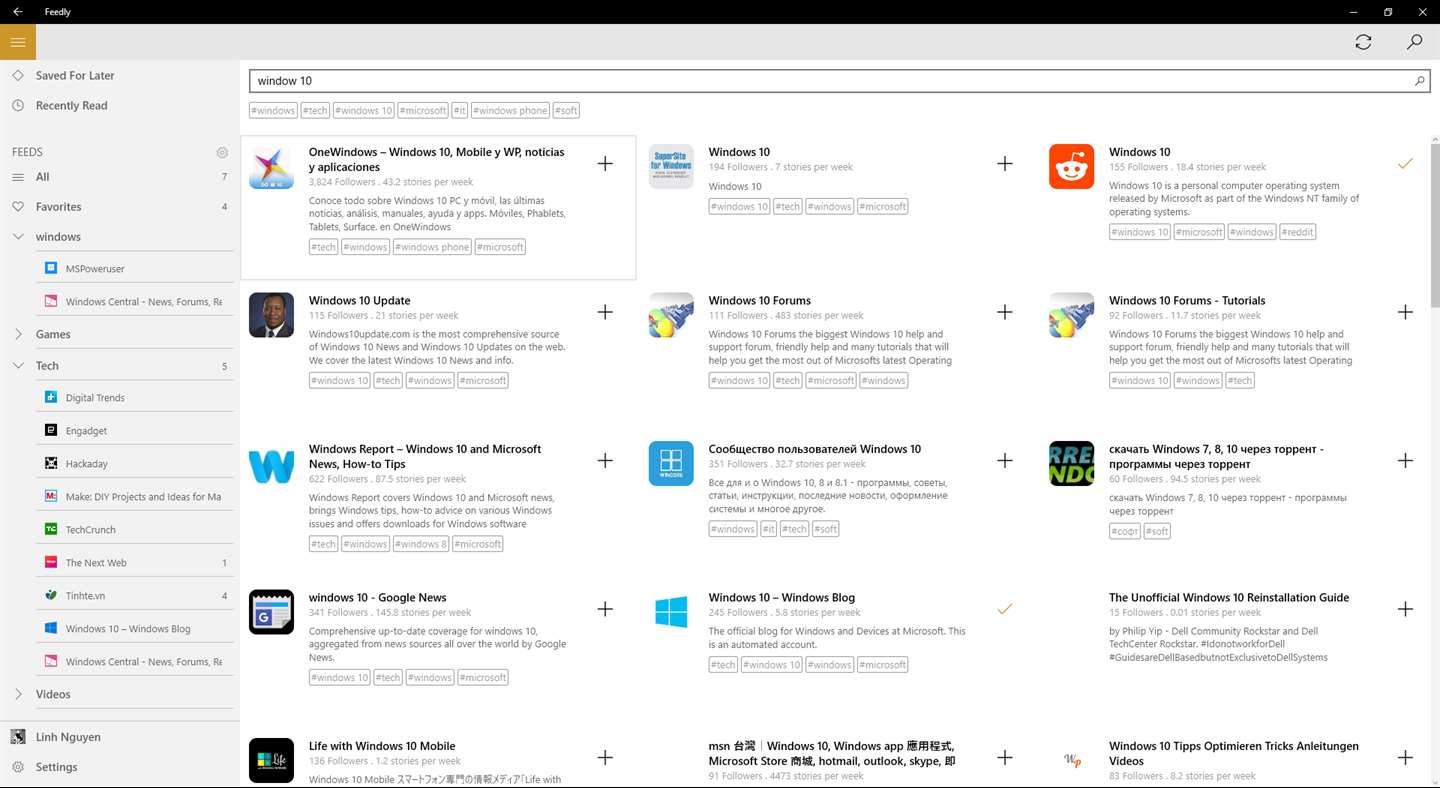Add Windows 10 Update feed
The image size is (1440, 788).
605,312
